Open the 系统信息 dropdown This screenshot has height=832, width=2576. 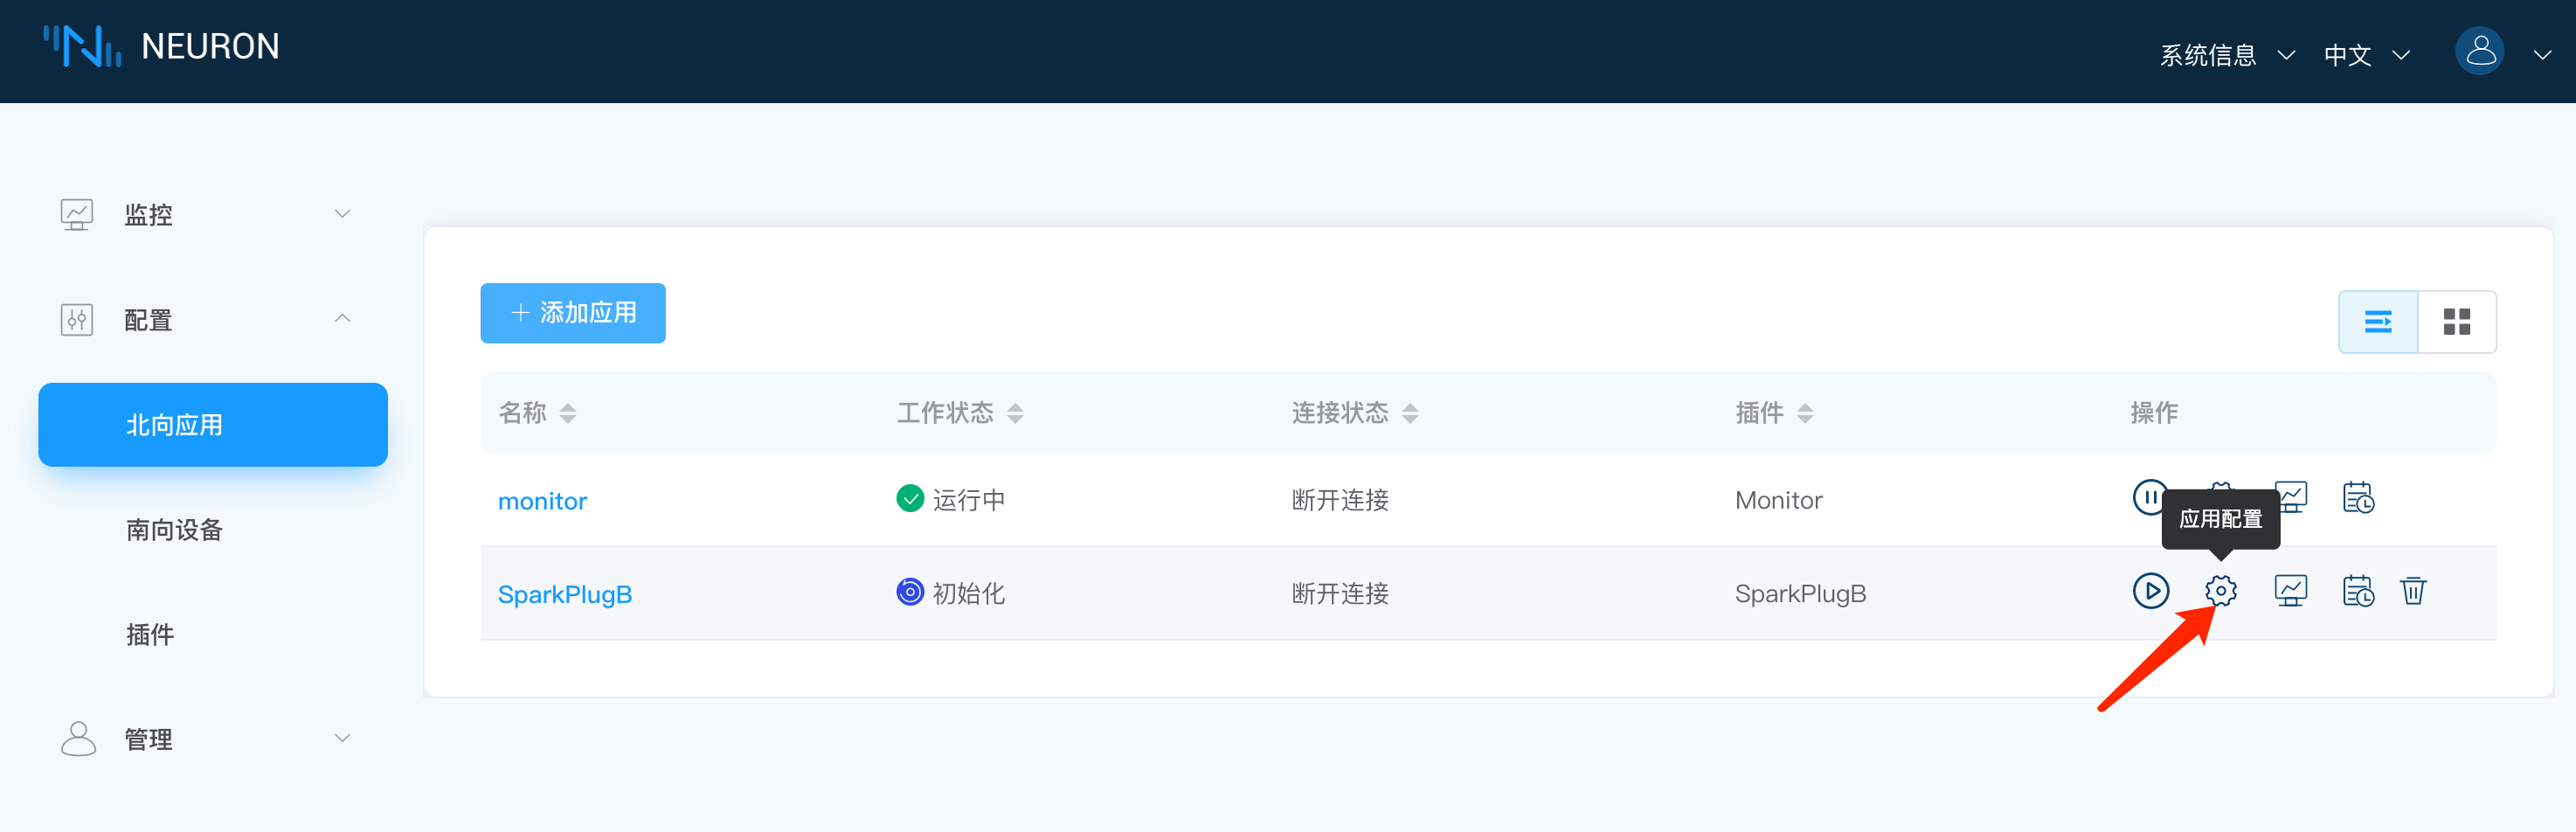(2226, 55)
